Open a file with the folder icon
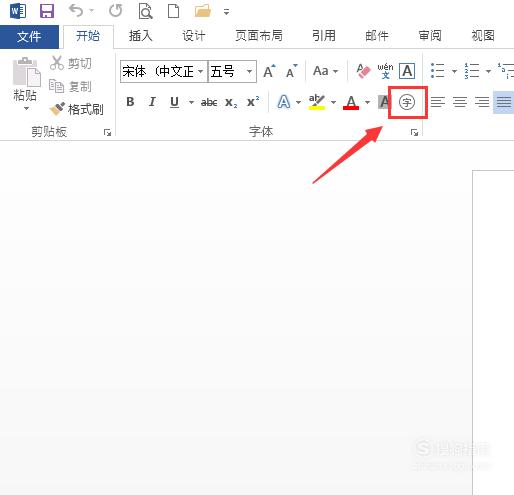 point(203,11)
